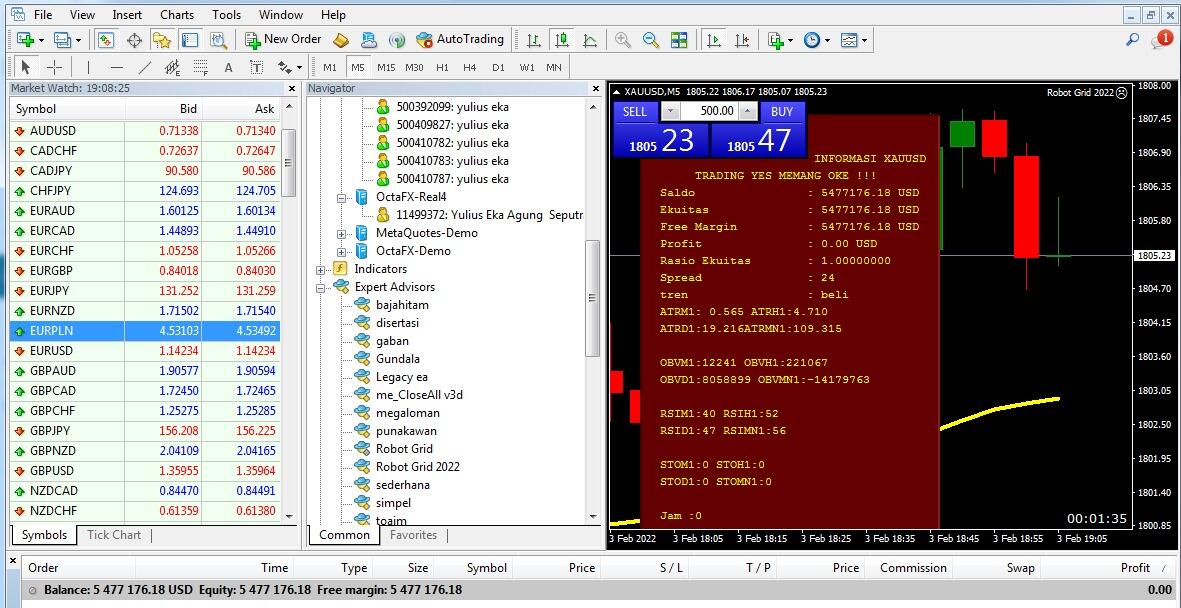Select the arrow cursor tool
This screenshot has width=1181, height=608.
pos(26,67)
